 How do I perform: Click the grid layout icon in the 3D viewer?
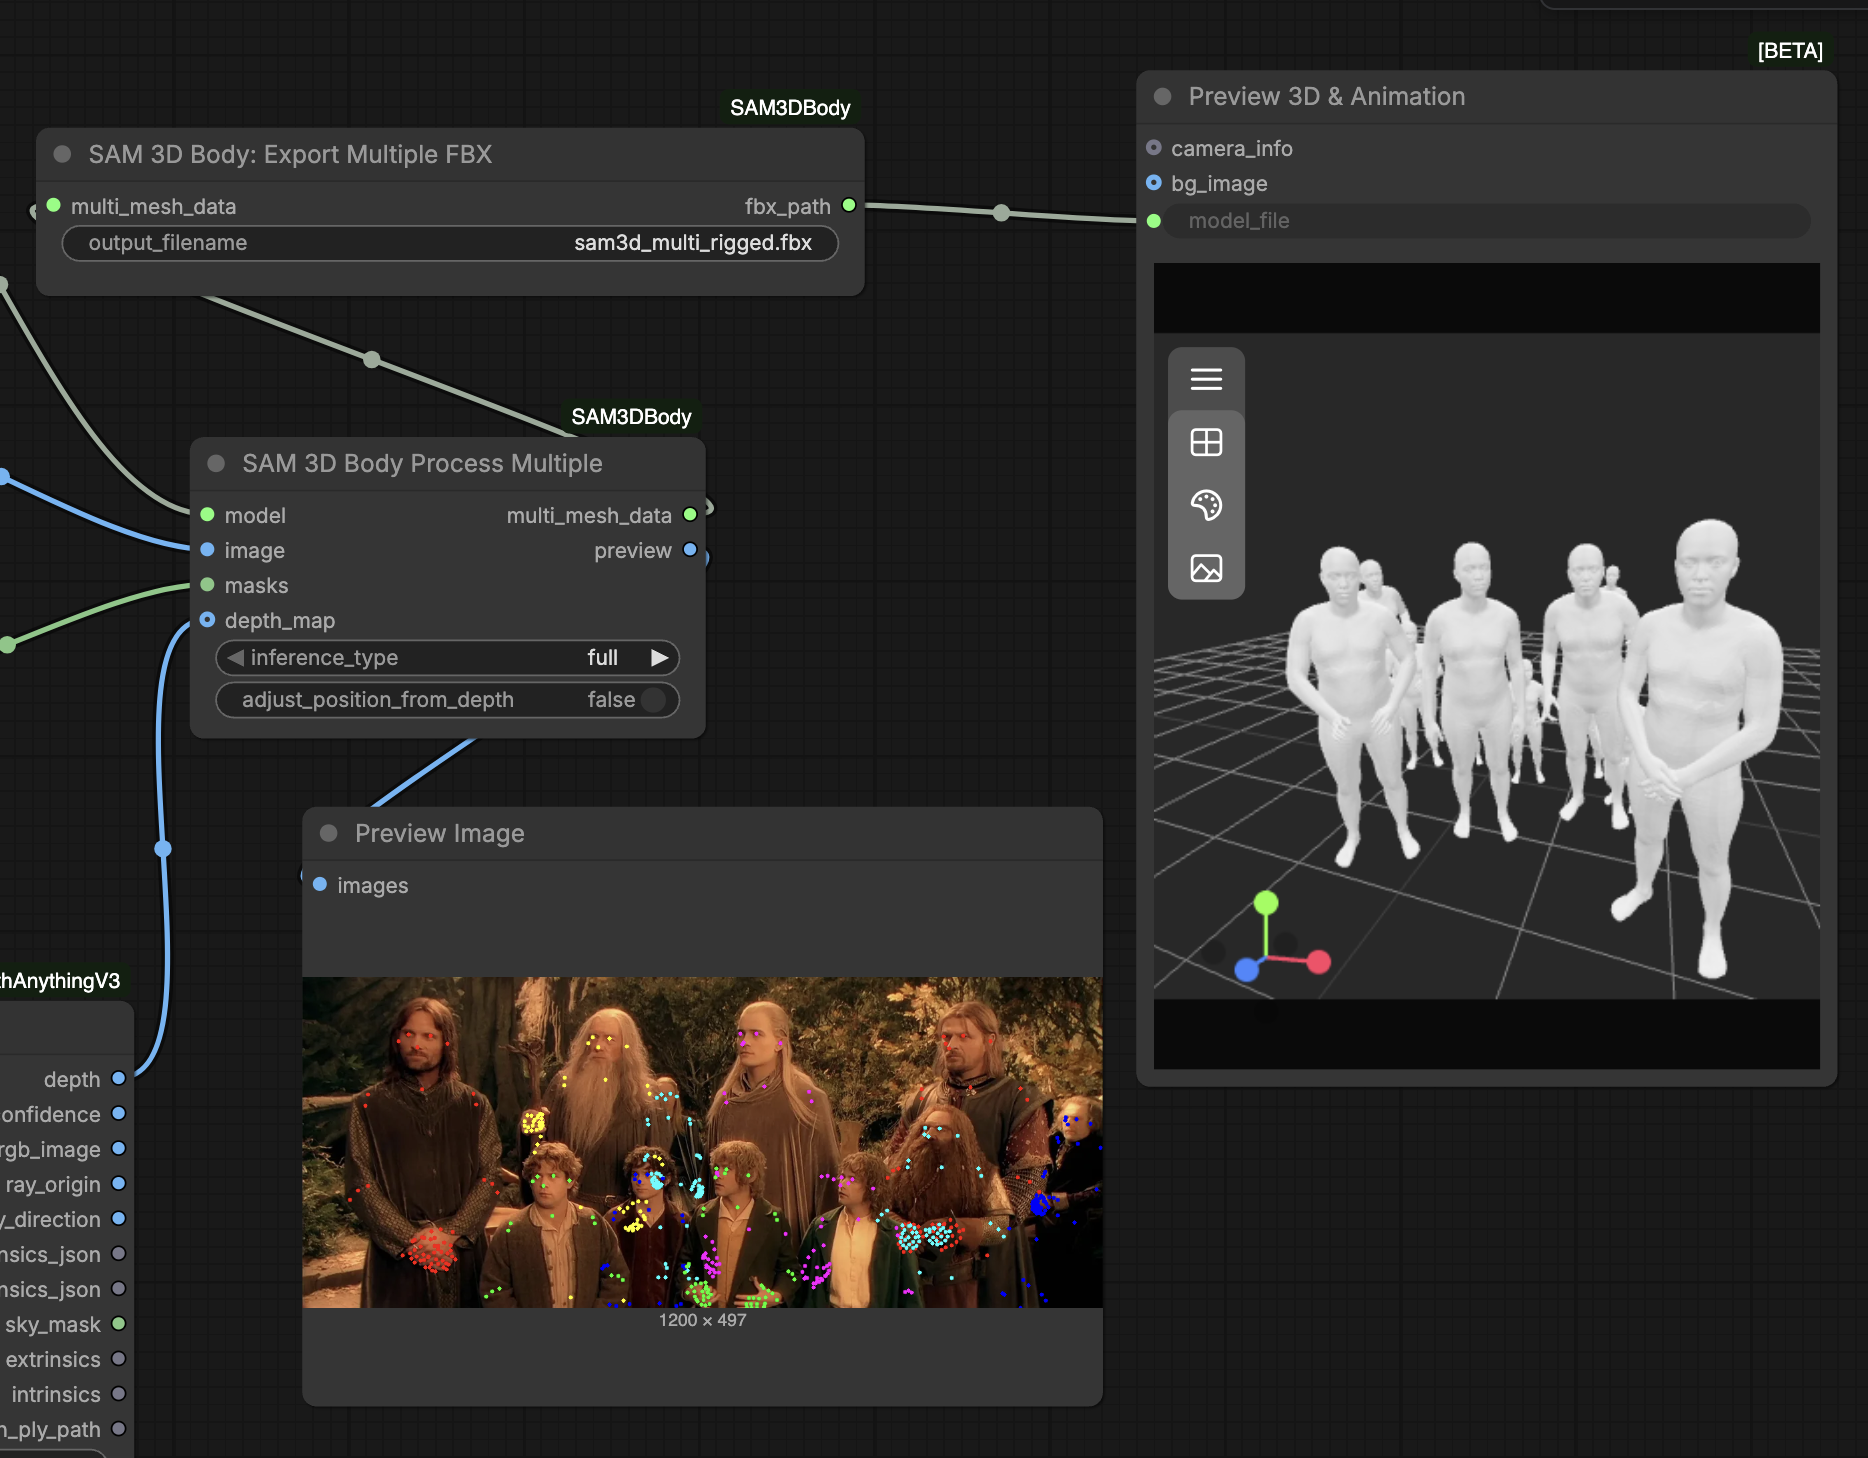click(x=1206, y=442)
